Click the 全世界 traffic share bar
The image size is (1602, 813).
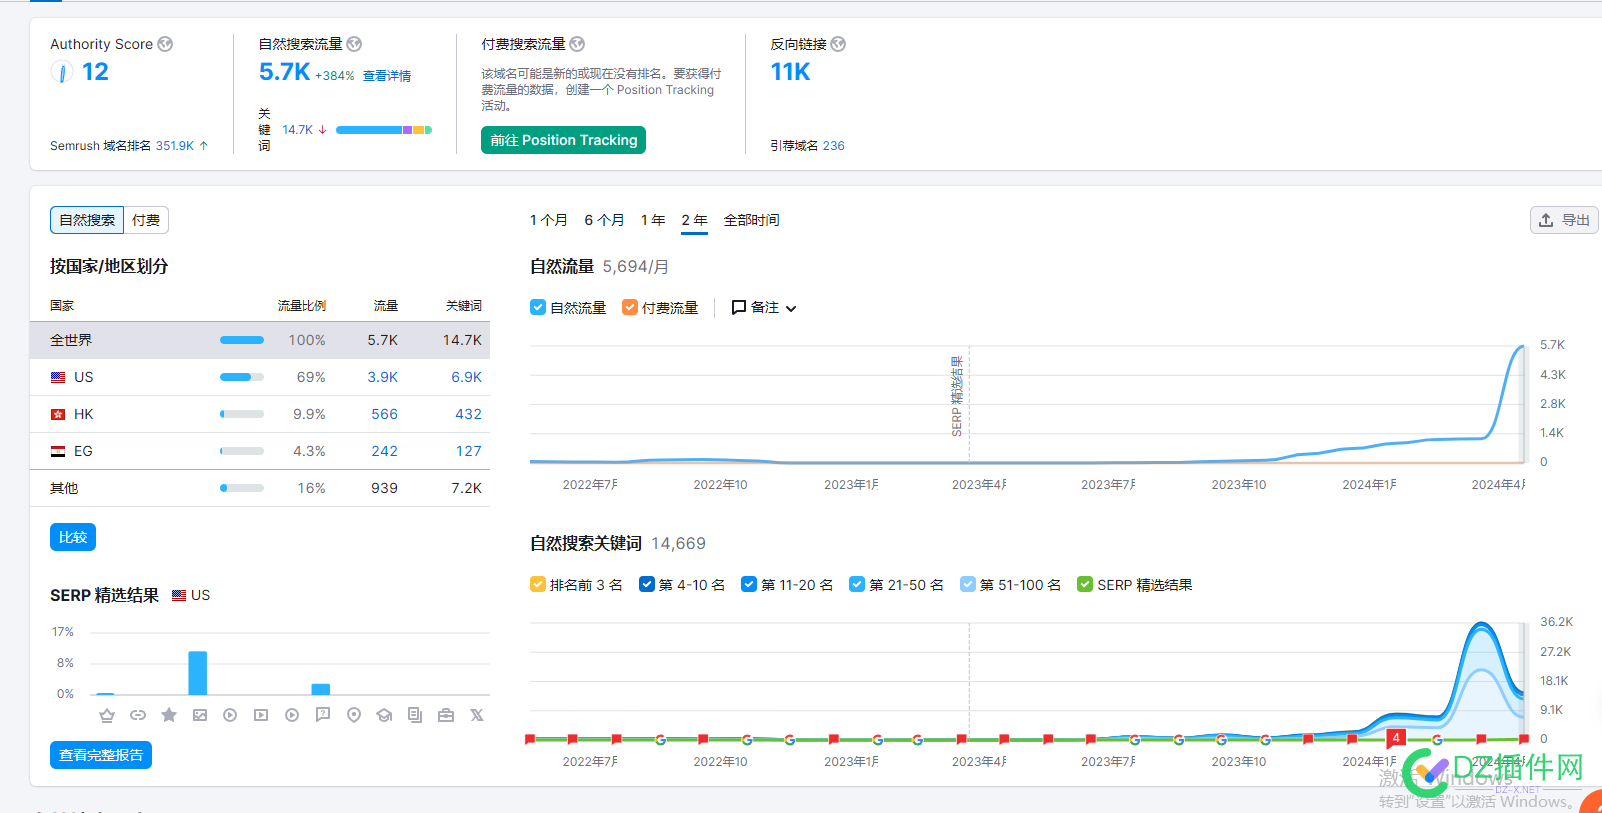tap(242, 340)
